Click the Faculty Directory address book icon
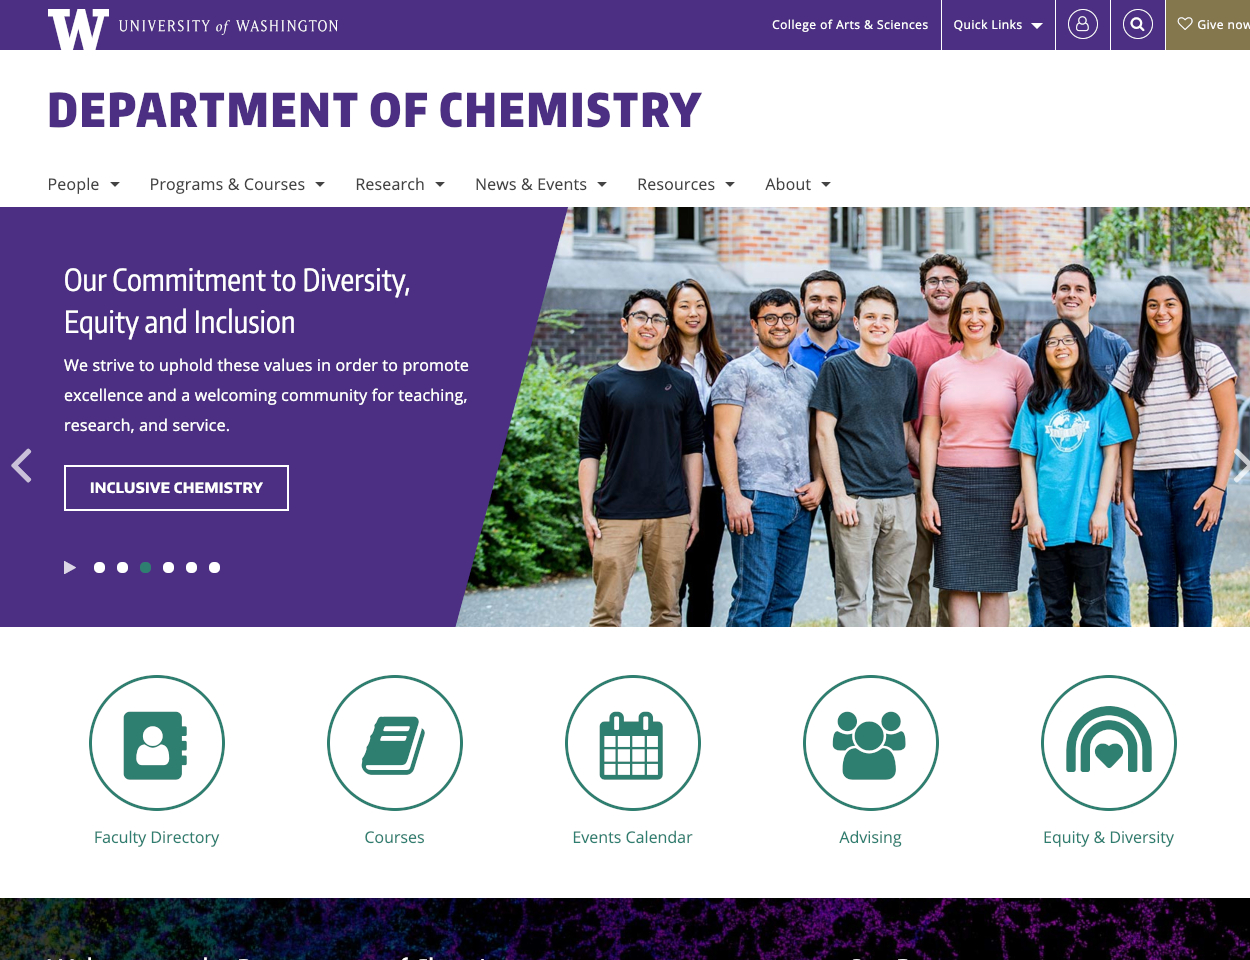 click(x=156, y=744)
